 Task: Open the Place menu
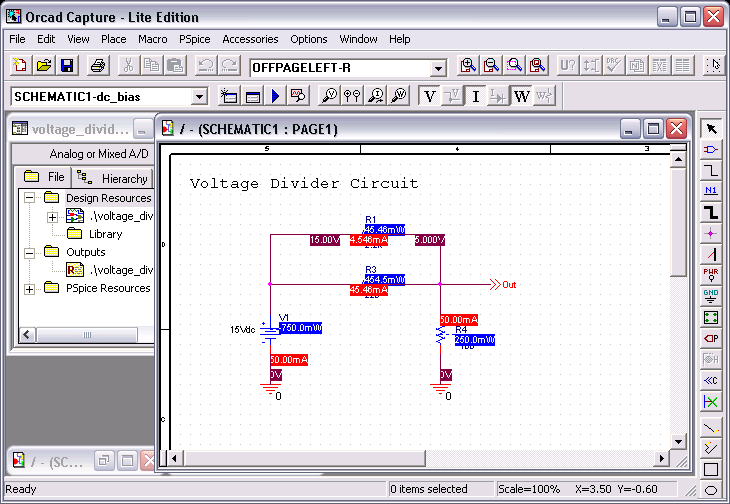click(x=114, y=39)
